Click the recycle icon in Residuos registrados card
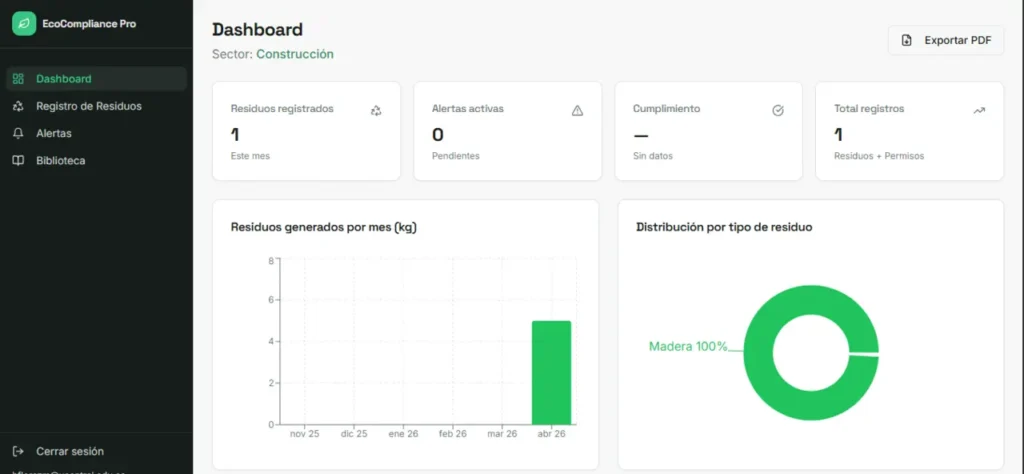This screenshot has width=1024, height=474. [376, 111]
